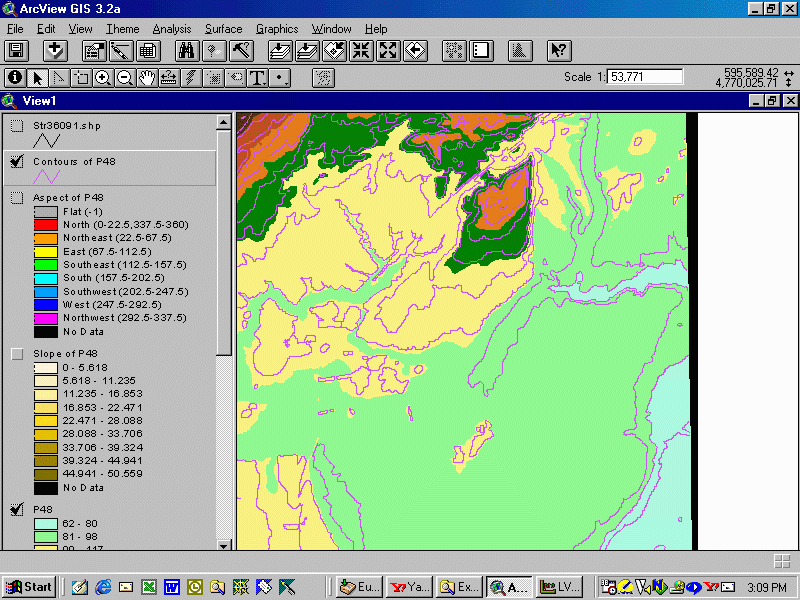Open the Find binoculars tool
Screen dimensions: 800x600
pyautogui.click(x=186, y=51)
